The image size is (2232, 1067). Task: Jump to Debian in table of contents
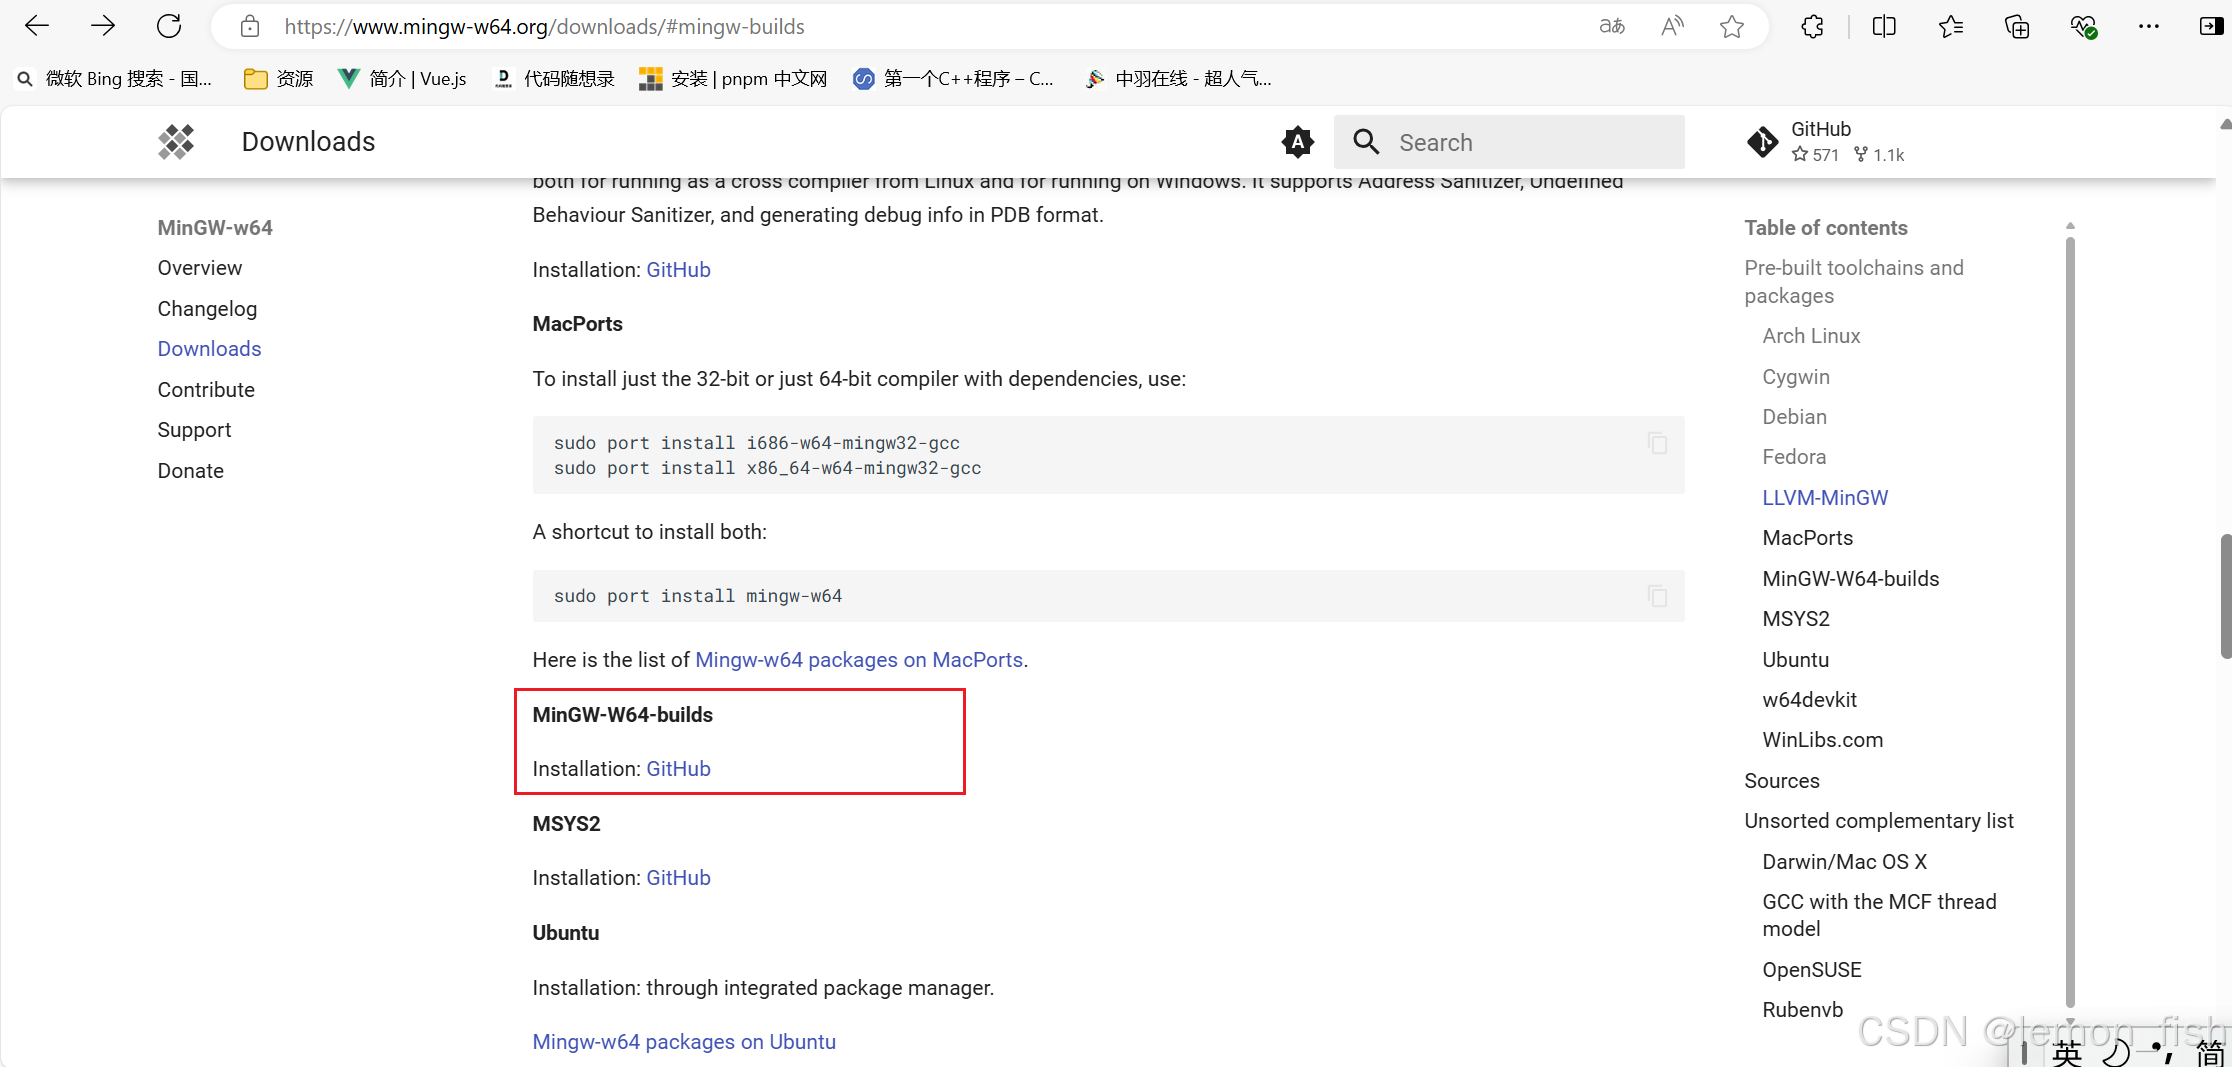(1794, 417)
